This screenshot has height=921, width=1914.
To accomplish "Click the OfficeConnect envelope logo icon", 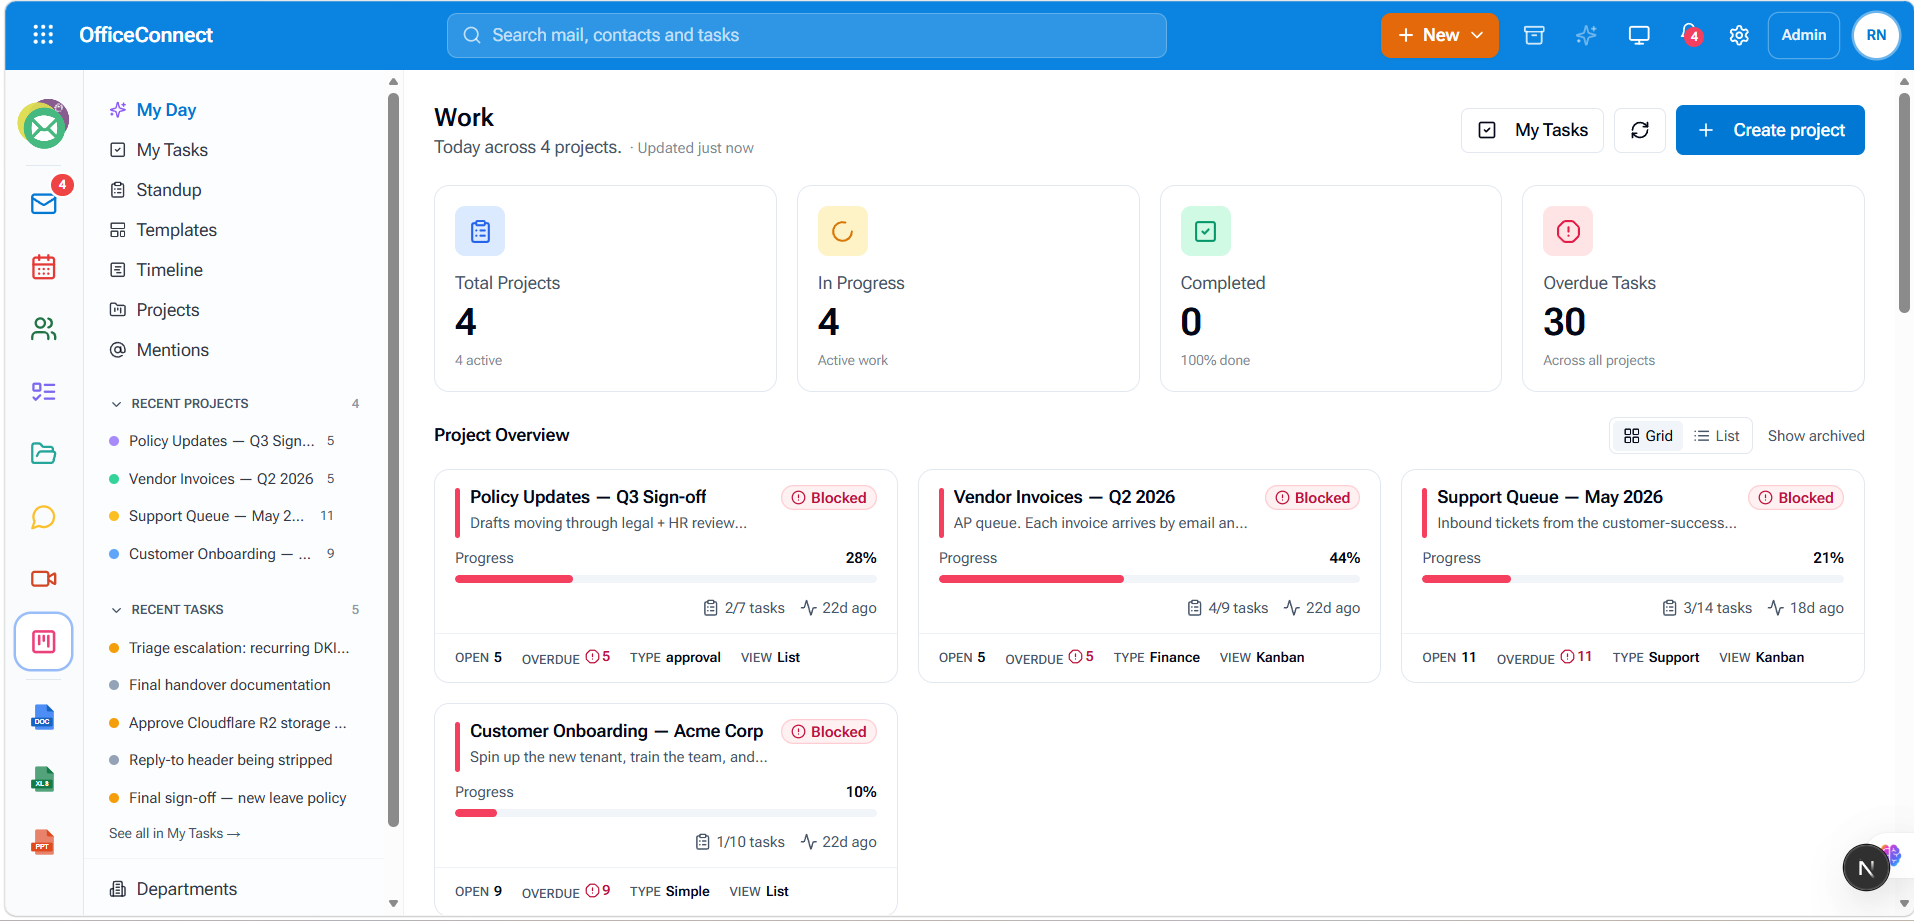I will click(x=43, y=125).
